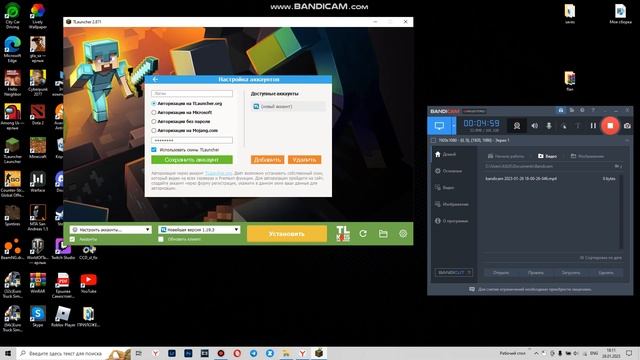Click the login field in account settings
The width and height of the screenshot is (640, 360).
(192, 93)
